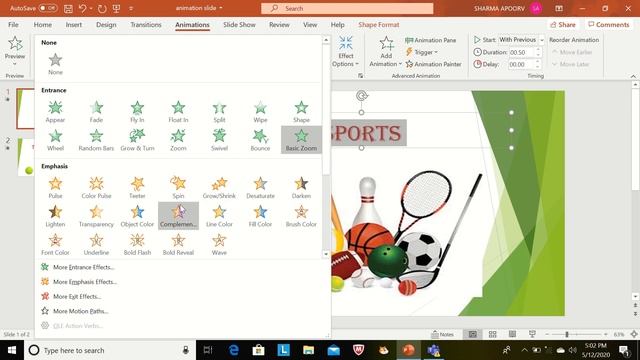Select the Bounce entrance animation
Screen dimensions: 640x360
point(260,140)
